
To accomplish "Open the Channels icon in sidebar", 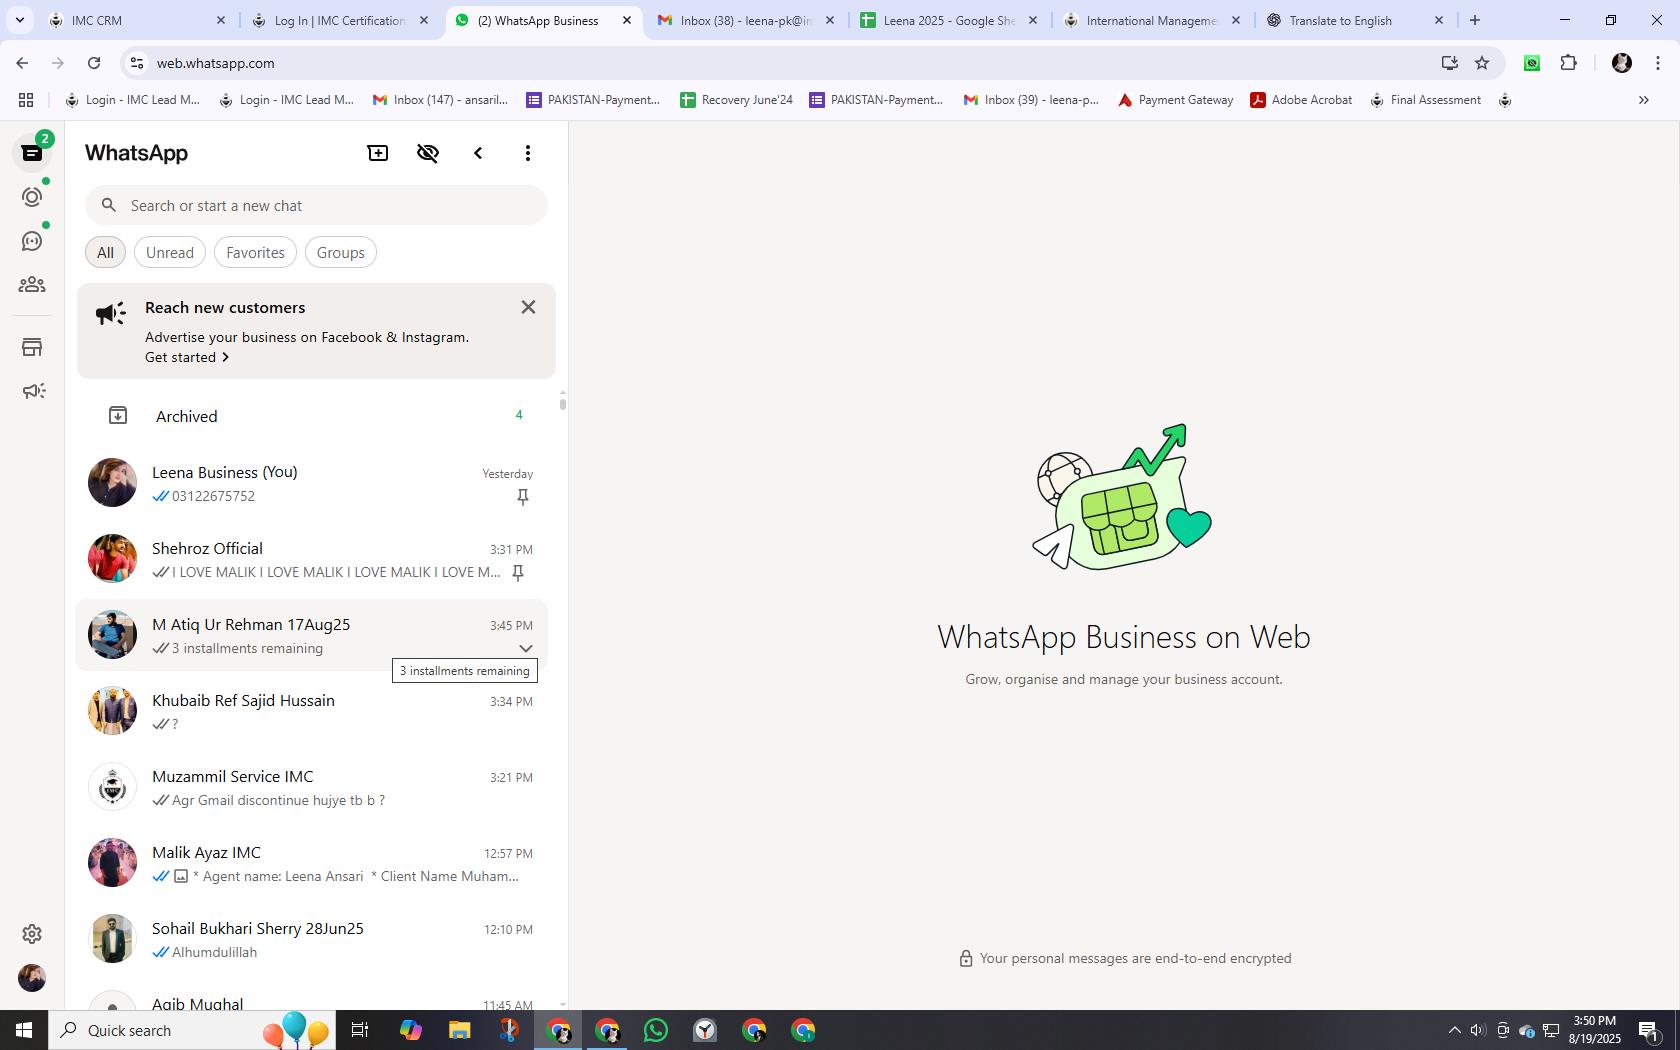I will click(x=32, y=241).
